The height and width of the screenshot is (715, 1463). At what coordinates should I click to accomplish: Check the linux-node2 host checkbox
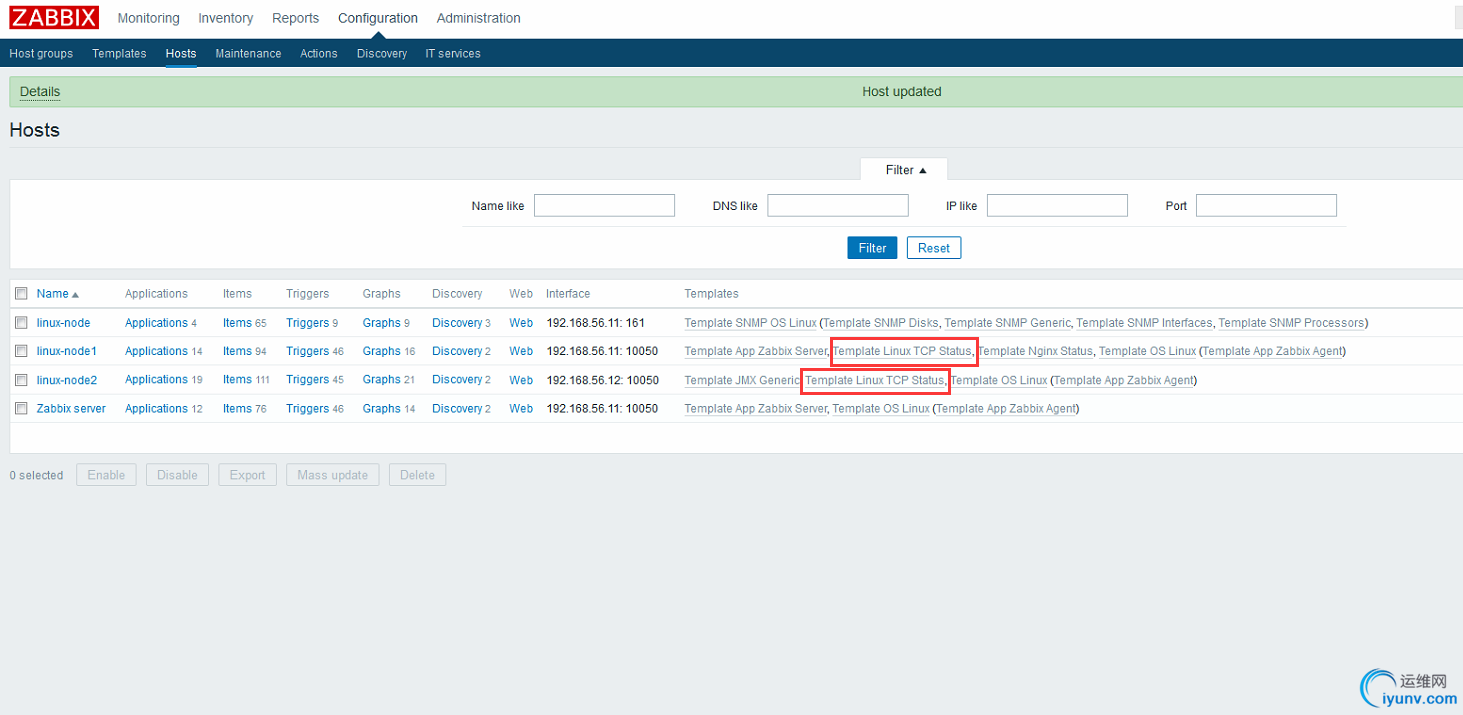click(21, 380)
